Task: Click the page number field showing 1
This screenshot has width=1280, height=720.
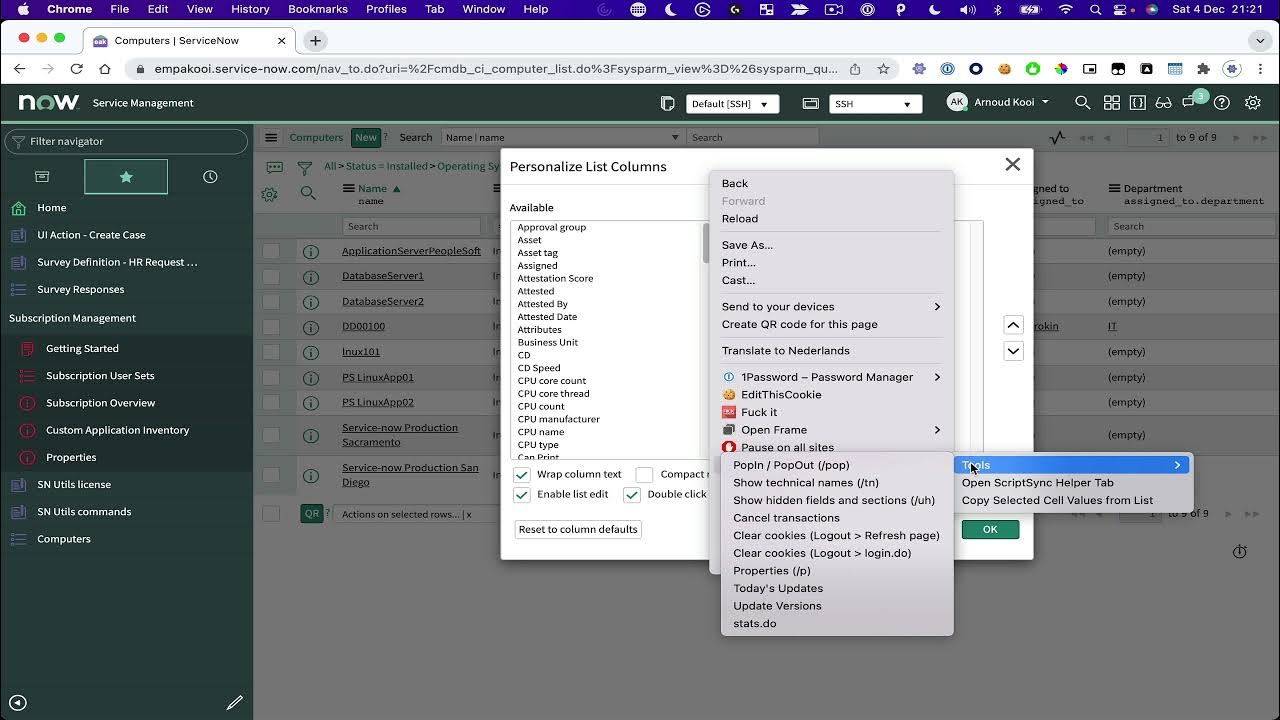Action: point(1147,138)
